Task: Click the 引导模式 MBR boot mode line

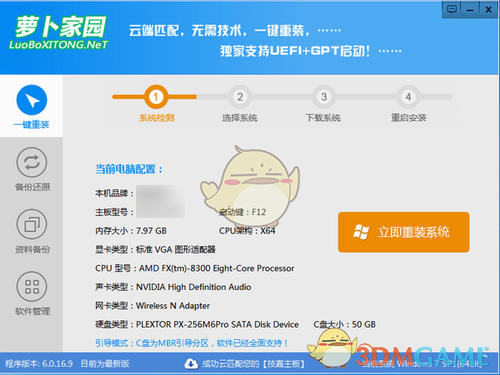Action: (192, 343)
